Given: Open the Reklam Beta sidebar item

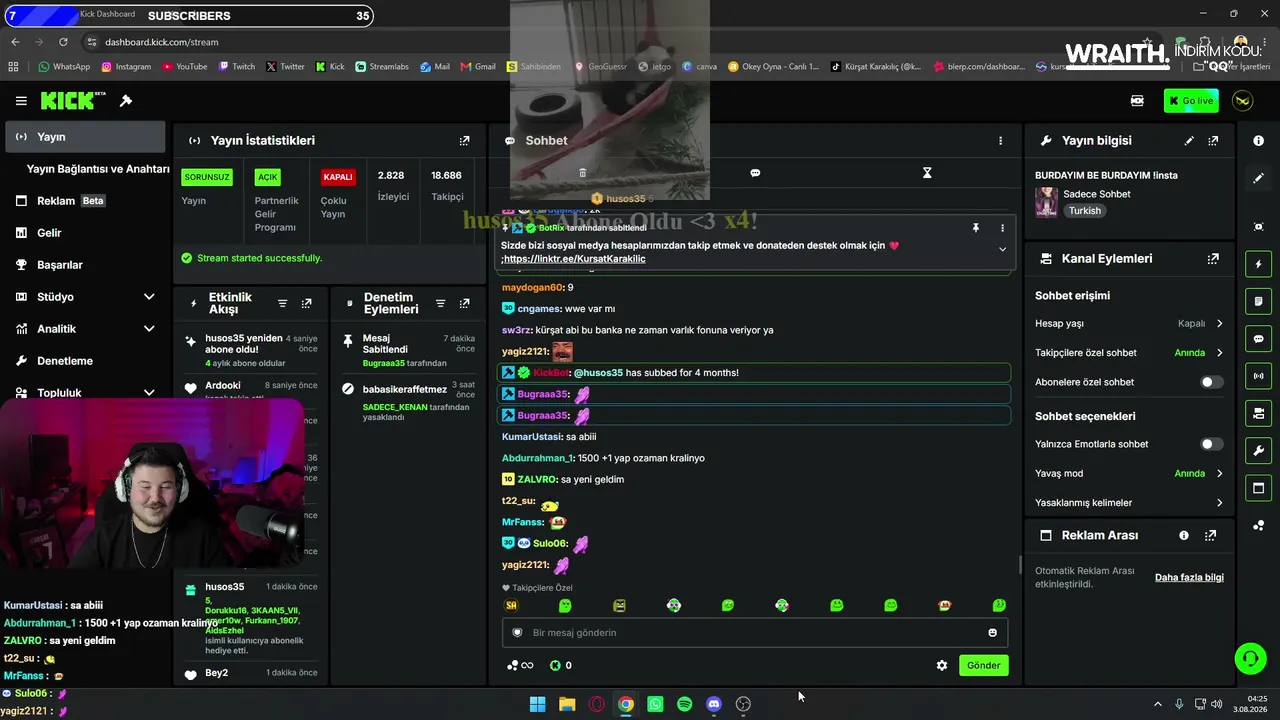Looking at the screenshot, I should click(85, 201).
